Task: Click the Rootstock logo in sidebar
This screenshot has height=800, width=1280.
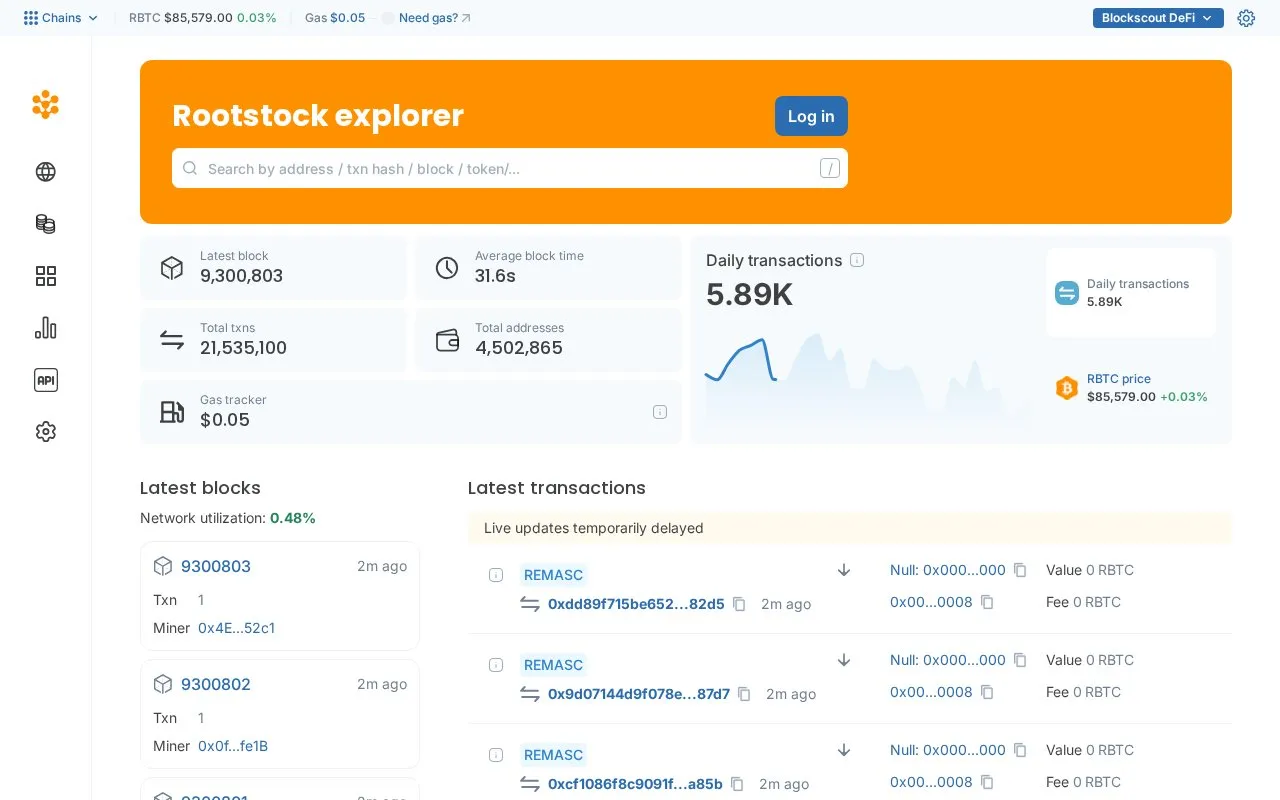Action: click(x=45, y=104)
